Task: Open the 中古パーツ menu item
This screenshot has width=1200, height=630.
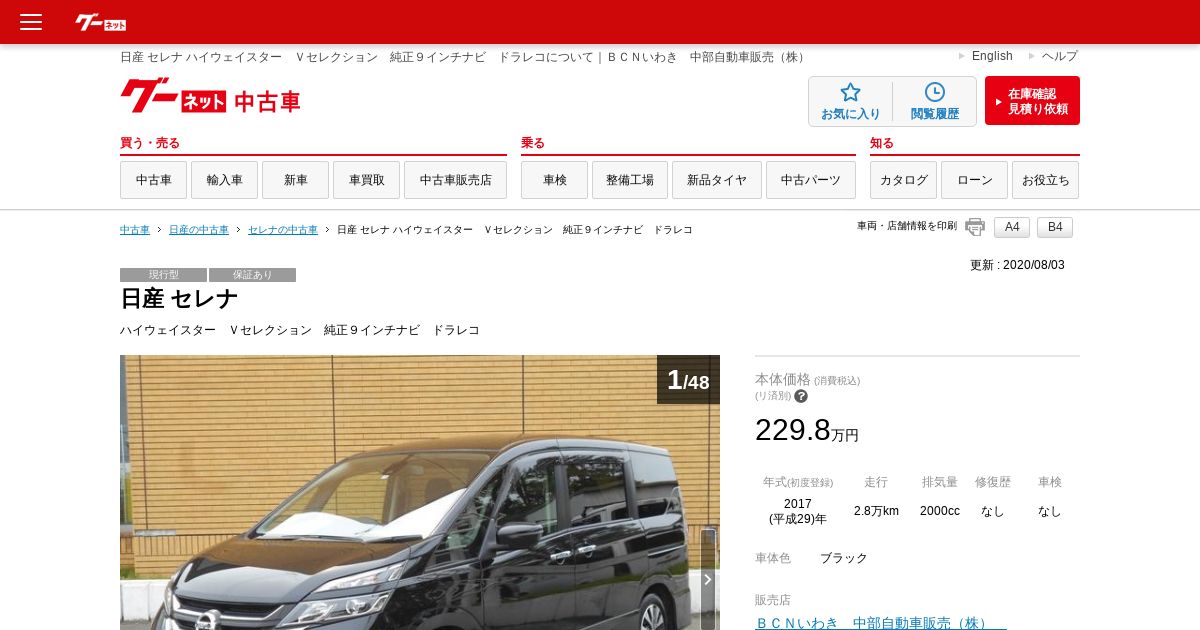Action: pyautogui.click(x=811, y=180)
